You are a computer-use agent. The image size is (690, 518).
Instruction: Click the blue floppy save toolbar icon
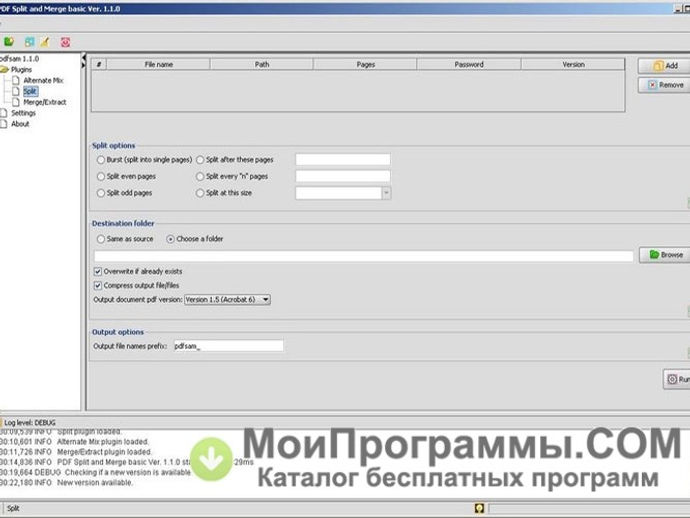pos(29,42)
